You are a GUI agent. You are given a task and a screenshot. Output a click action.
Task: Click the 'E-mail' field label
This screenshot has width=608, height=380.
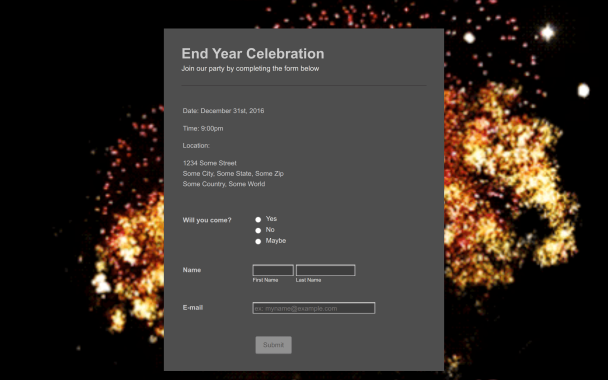point(193,307)
